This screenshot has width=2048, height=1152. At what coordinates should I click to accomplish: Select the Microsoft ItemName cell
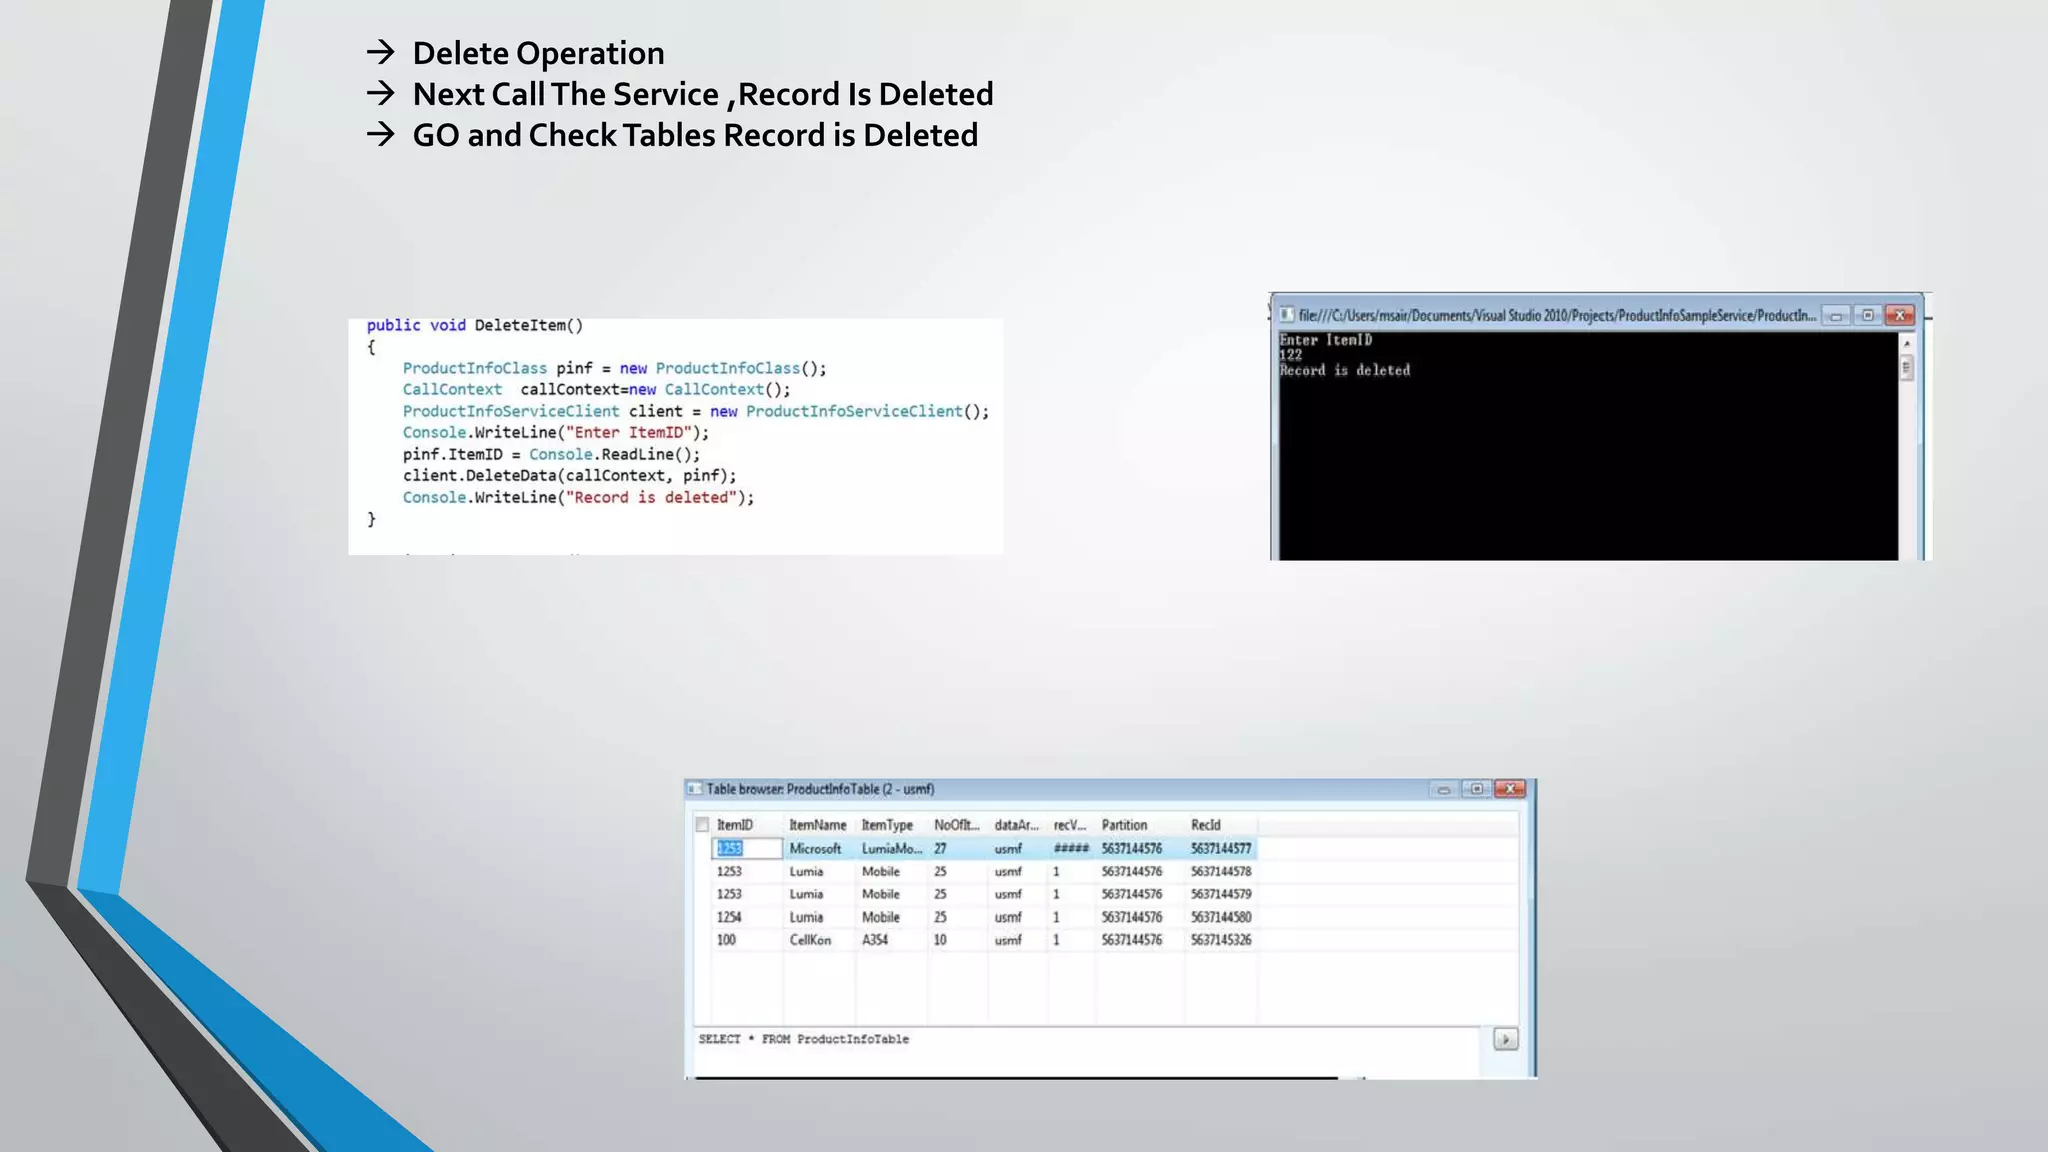(x=816, y=848)
